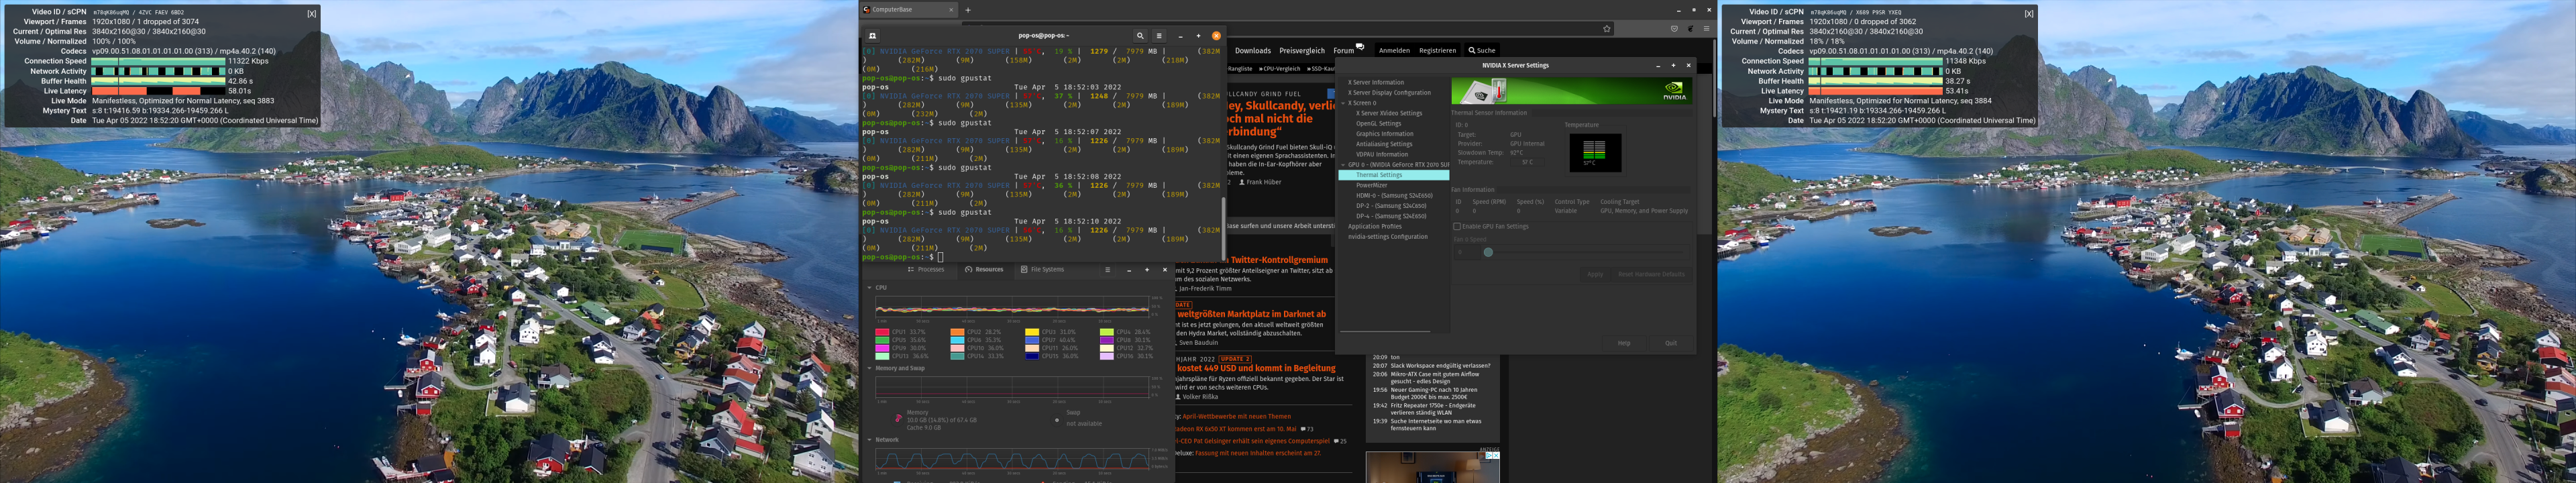Screen dimensions: 2576x483
Task: Enable GPU Fan Settings checkbox
Action: [1457, 227]
